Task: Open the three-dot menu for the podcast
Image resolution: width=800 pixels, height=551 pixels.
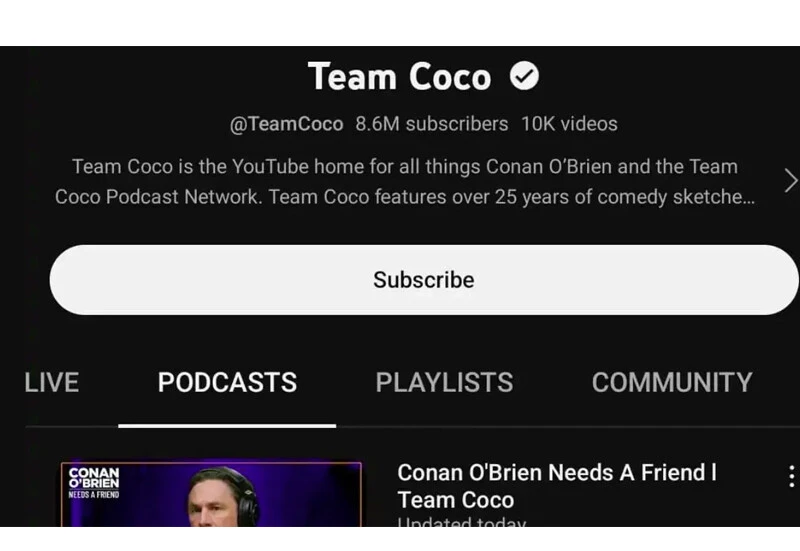Action: coord(790,476)
